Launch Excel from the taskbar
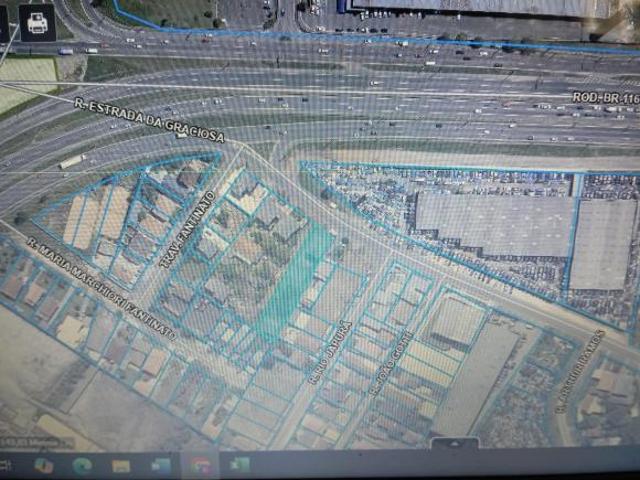 click(x=239, y=465)
